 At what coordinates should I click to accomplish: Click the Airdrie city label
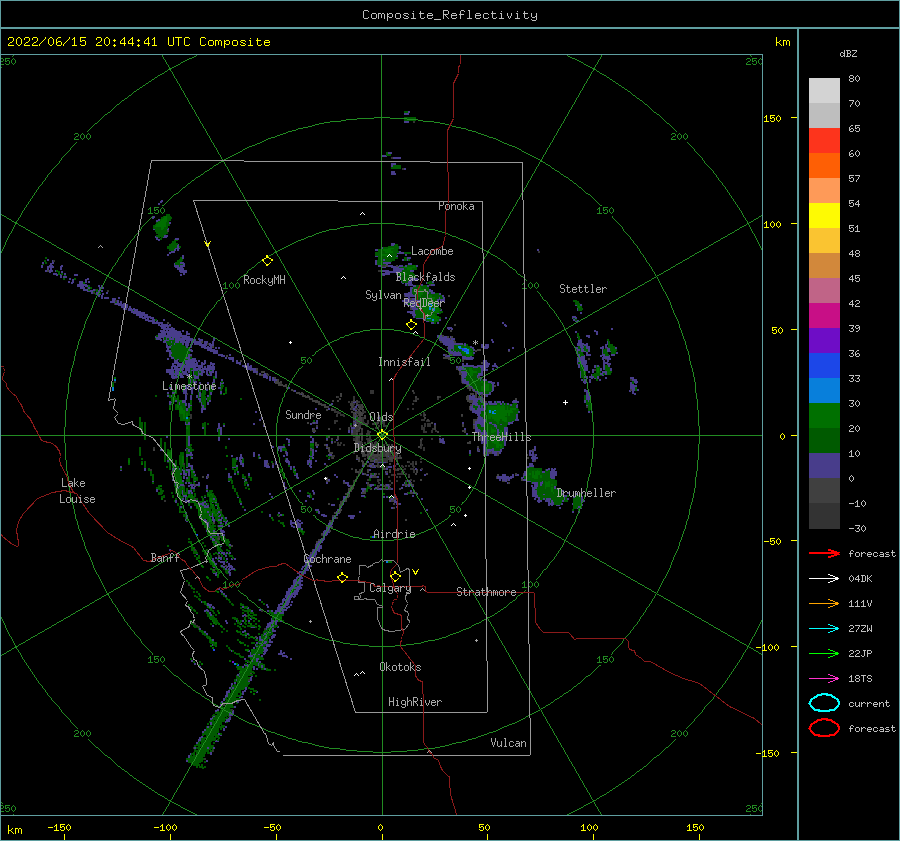[x=394, y=534]
